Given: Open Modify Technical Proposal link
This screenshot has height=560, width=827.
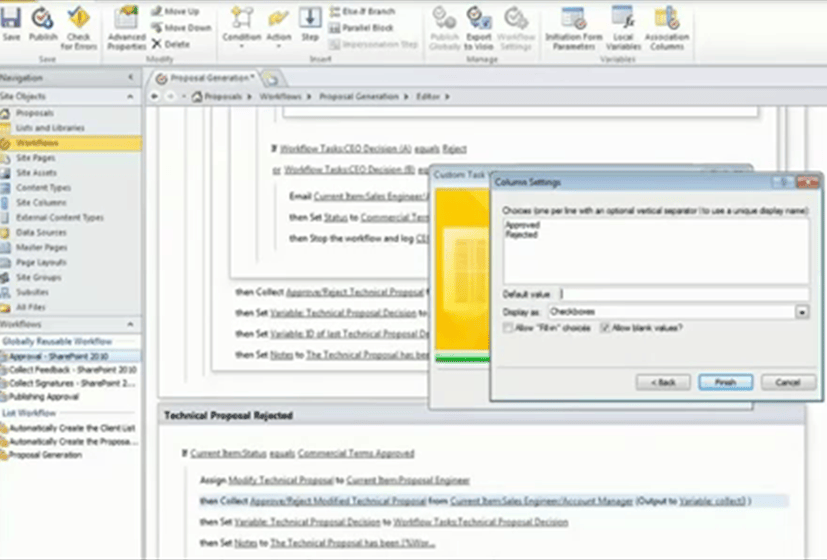Looking at the screenshot, I should [x=281, y=480].
